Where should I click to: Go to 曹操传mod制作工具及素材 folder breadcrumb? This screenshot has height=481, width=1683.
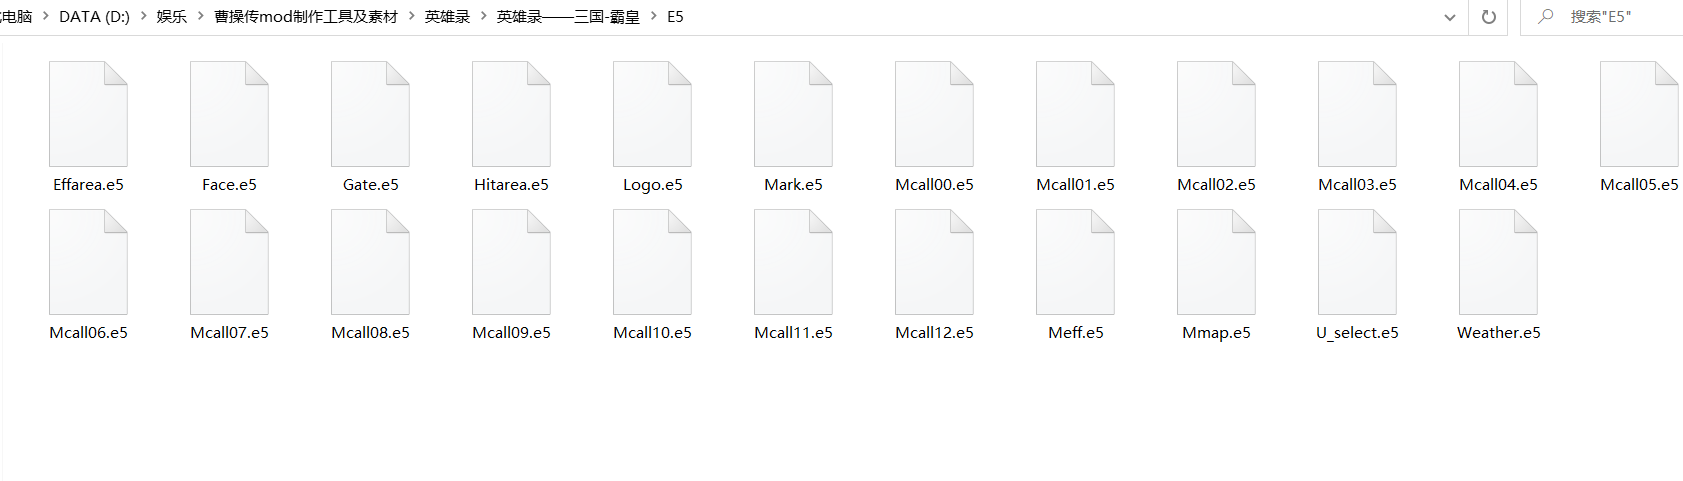[x=306, y=17]
